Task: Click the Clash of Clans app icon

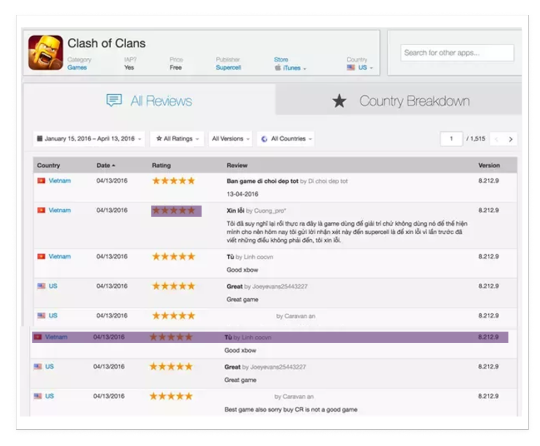Action: coord(45,53)
